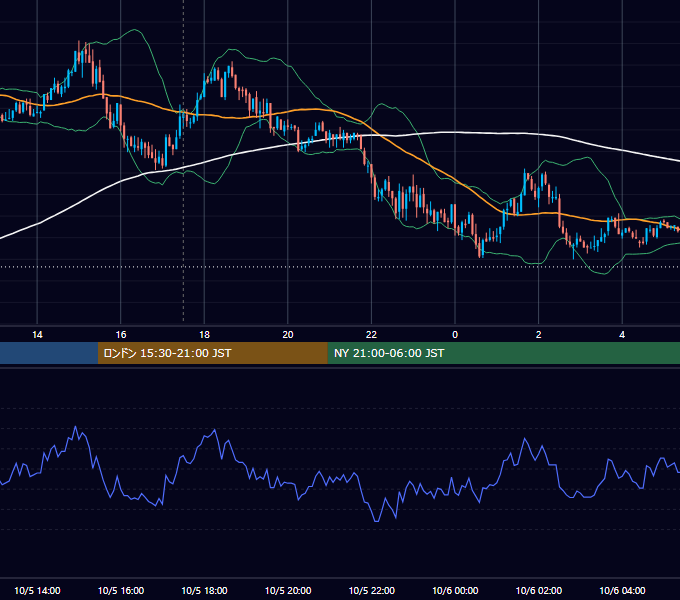Click the '16' hour label on price chart axis
Image resolution: width=680 pixels, height=600 pixels.
click(121, 335)
